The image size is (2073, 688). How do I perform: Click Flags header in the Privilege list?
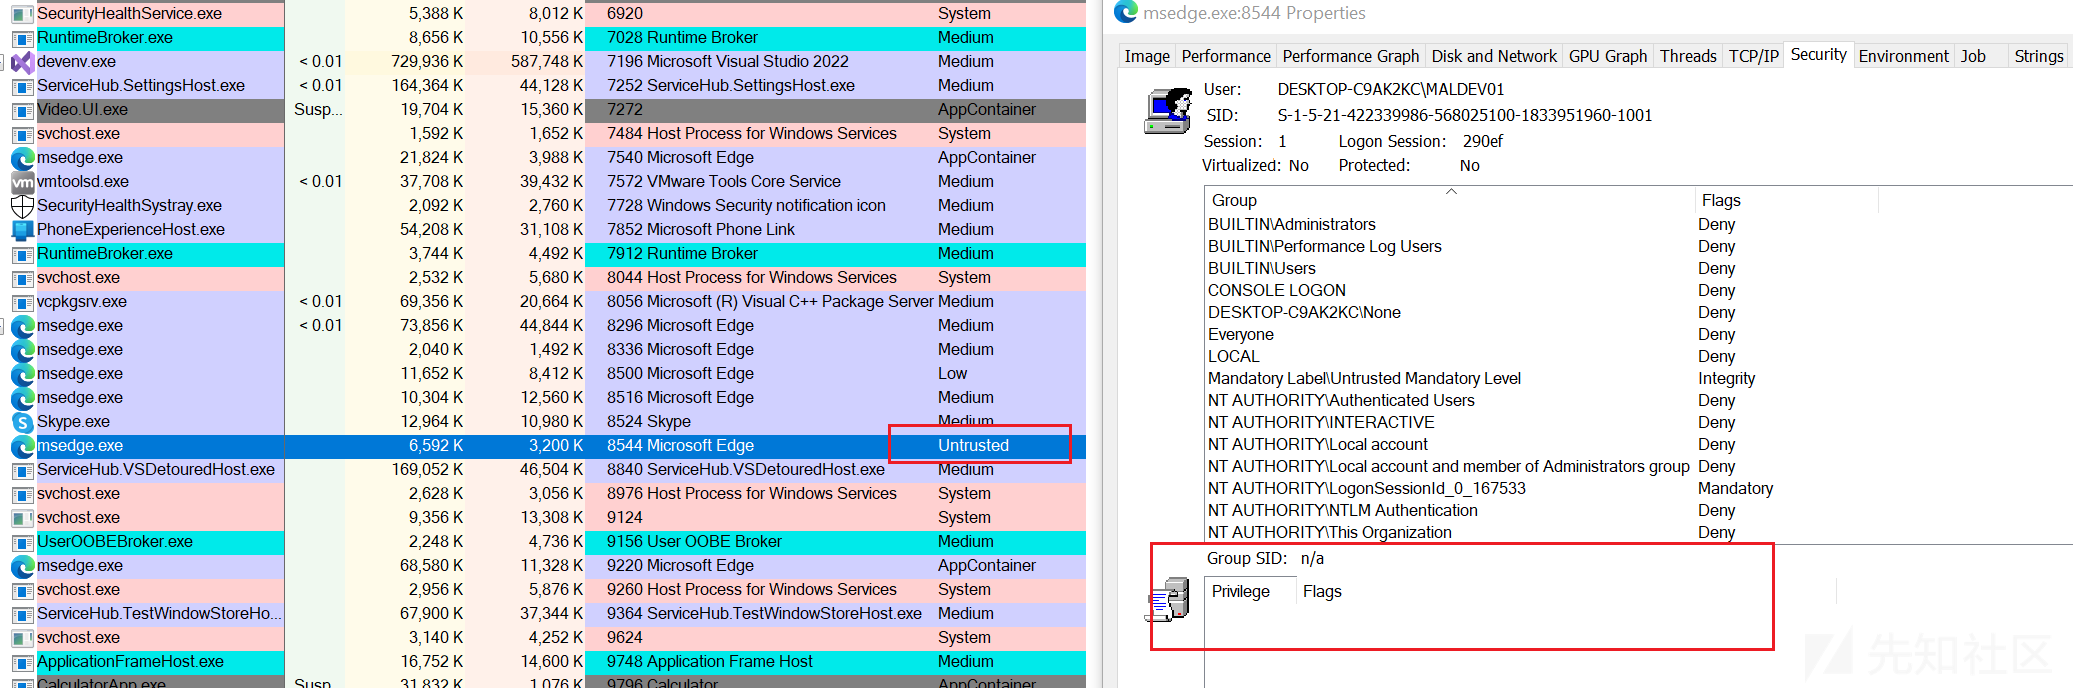point(1566,591)
